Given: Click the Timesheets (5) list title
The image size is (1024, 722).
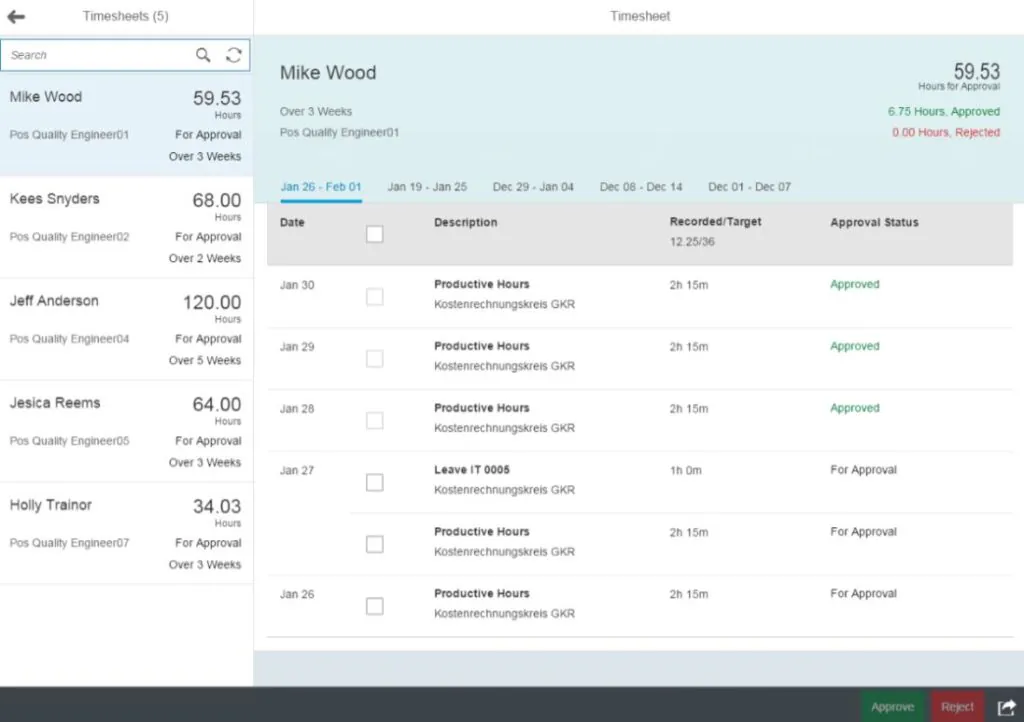Looking at the screenshot, I should click(125, 16).
